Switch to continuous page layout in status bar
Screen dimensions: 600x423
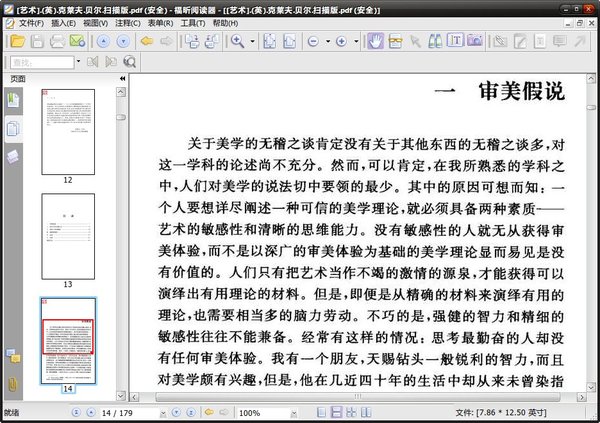(x=336, y=412)
